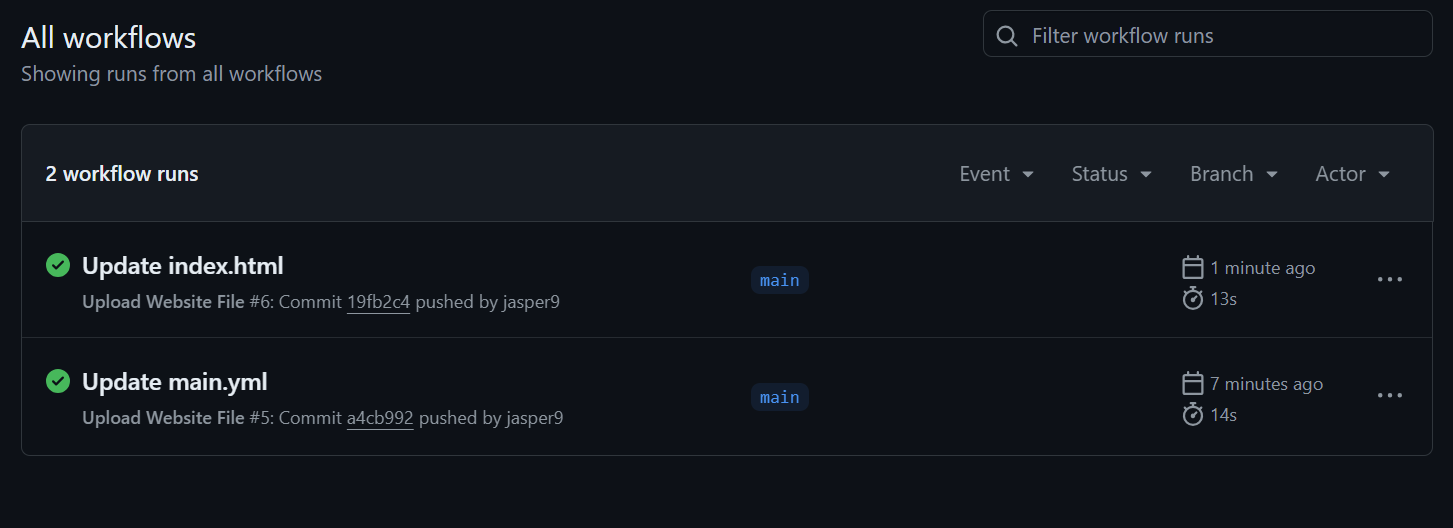This screenshot has height=528, width=1453.
Task: Expand the Status filter dropdown
Action: point(1111,174)
